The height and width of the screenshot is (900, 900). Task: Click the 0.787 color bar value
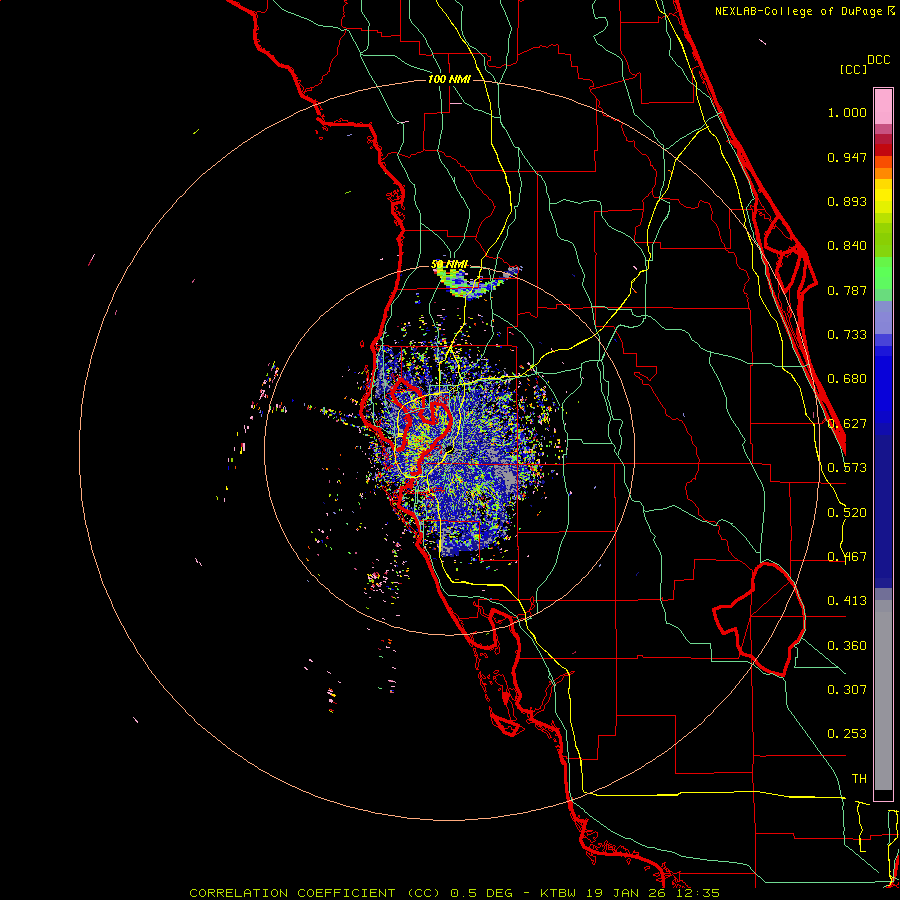point(847,290)
